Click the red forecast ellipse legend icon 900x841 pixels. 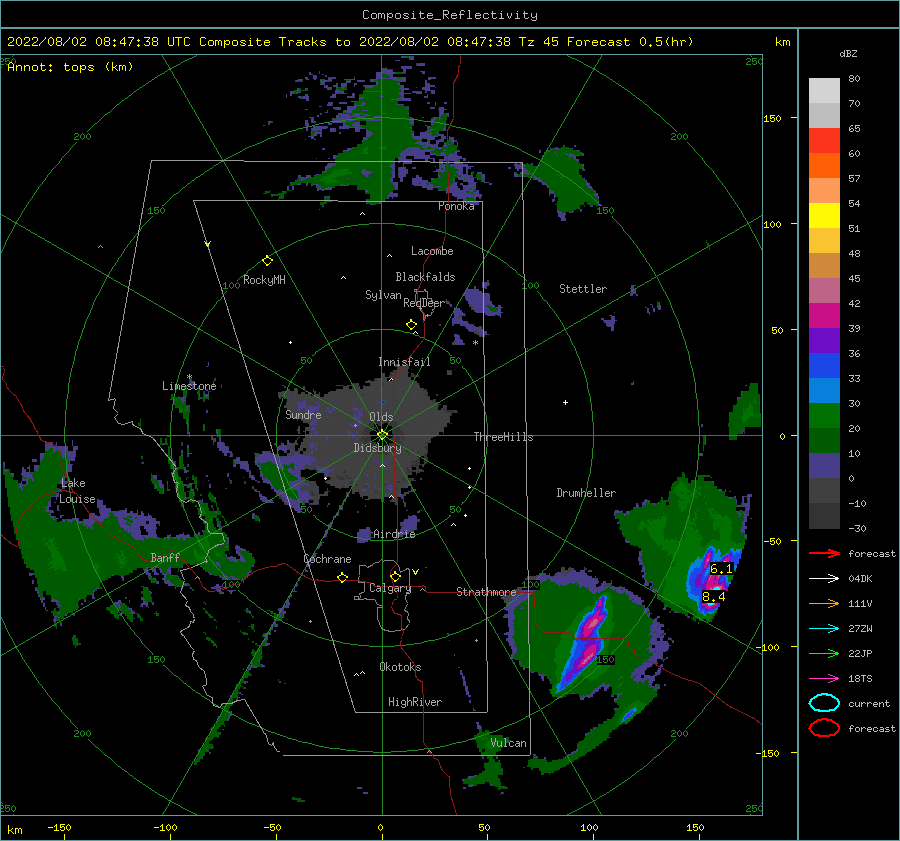click(x=824, y=728)
